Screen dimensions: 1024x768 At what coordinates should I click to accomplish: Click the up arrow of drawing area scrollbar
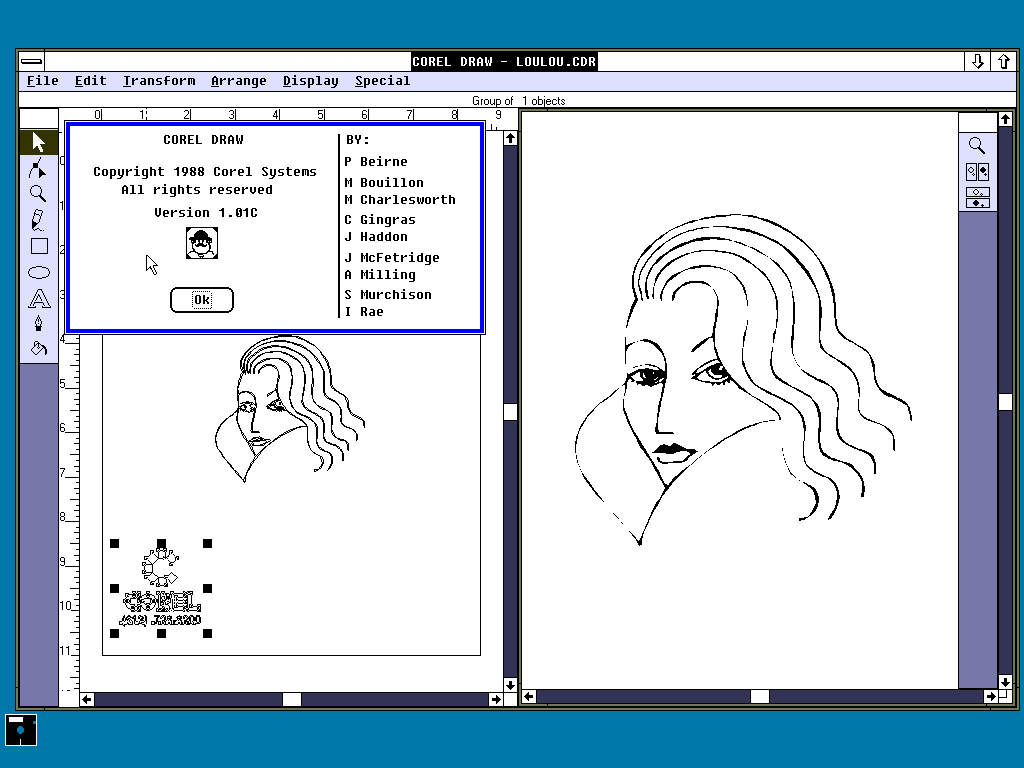[x=511, y=138]
